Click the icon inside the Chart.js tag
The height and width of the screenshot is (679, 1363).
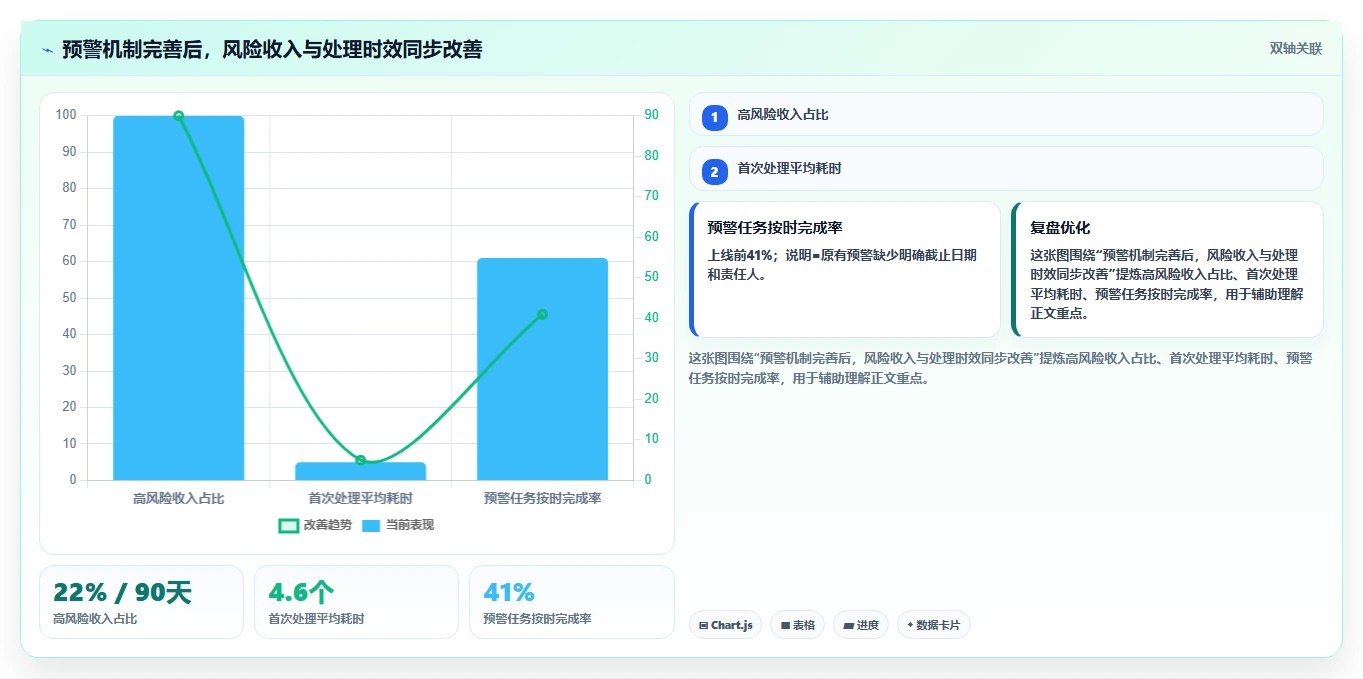pos(704,626)
